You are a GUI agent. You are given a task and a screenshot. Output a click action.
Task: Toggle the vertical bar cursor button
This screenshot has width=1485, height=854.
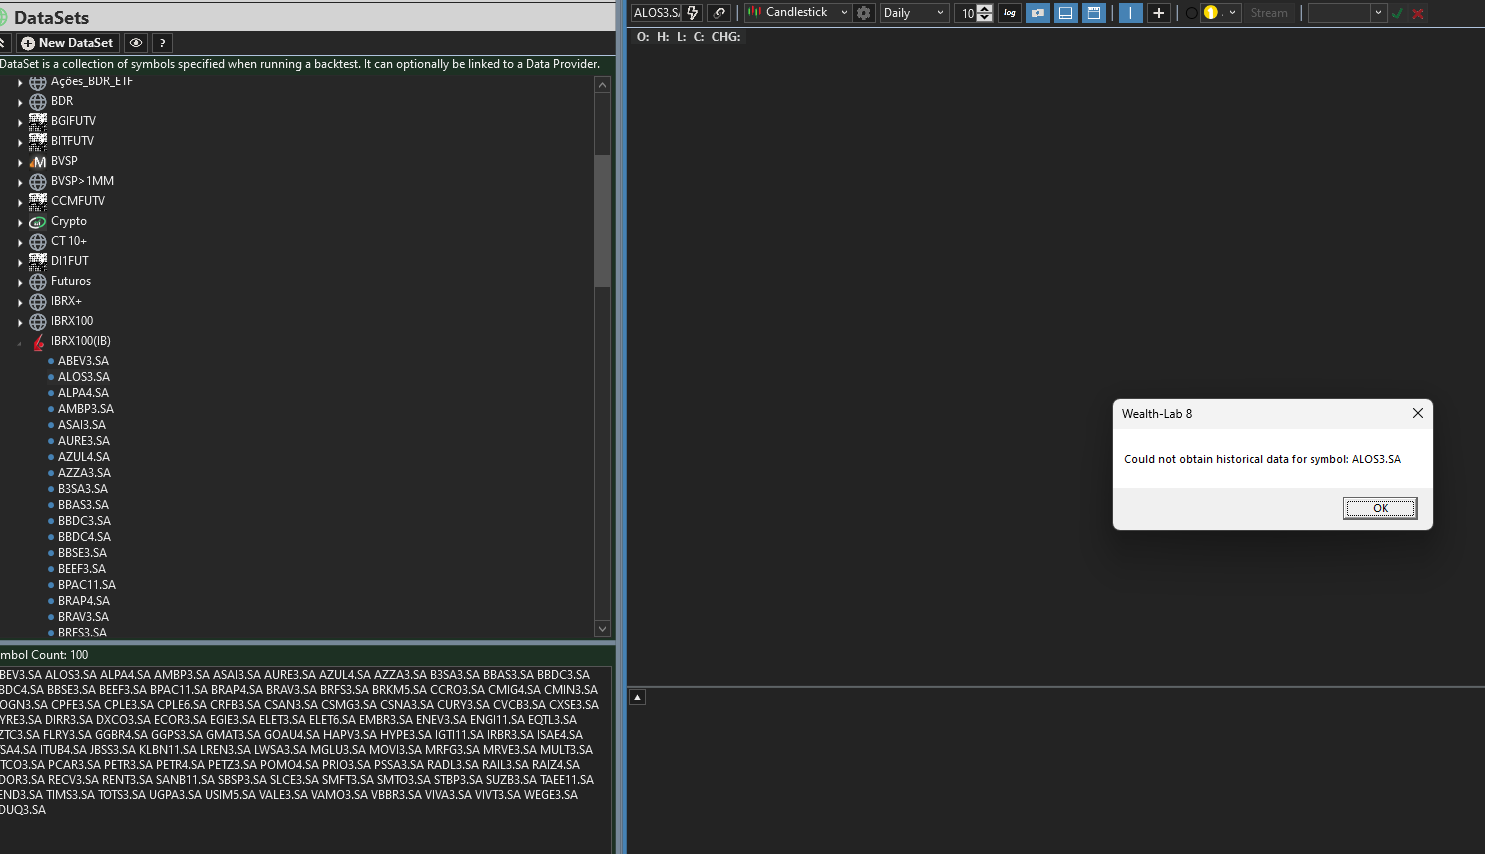pos(1130,13)
